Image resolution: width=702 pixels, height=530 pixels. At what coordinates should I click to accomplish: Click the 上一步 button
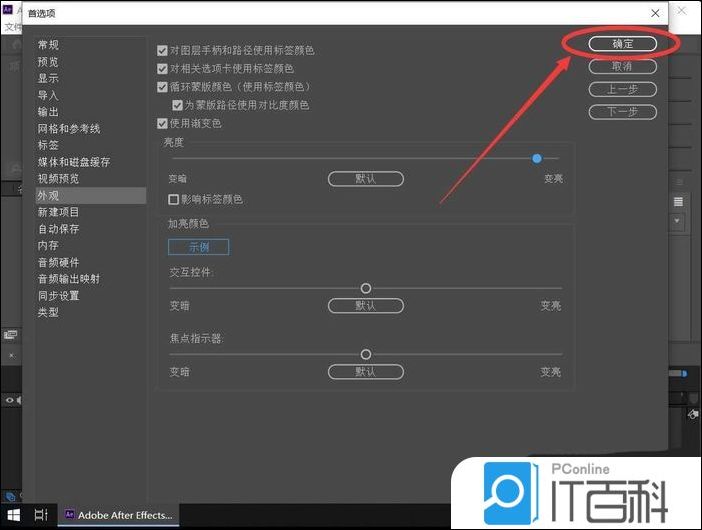pos(622,89)
